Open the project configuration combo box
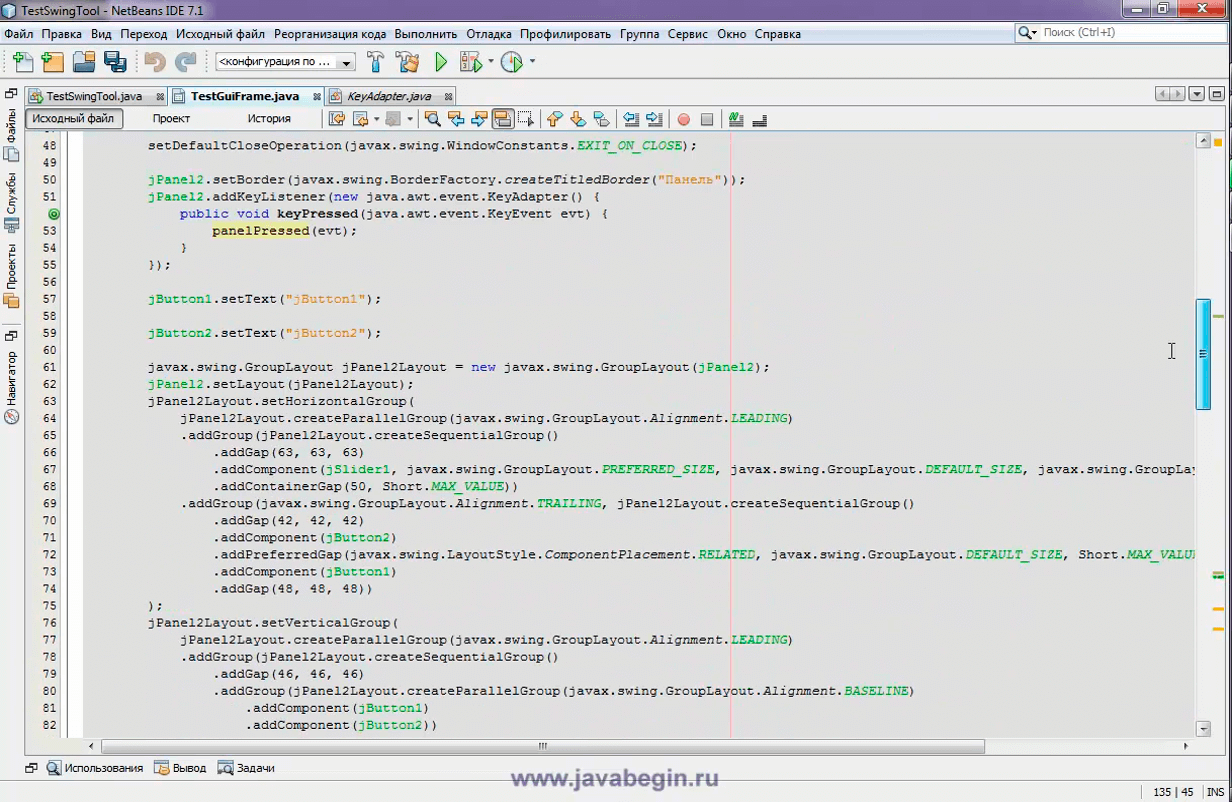The height and width of the screenshot is (802, 1232). click(x=285, y=62)
